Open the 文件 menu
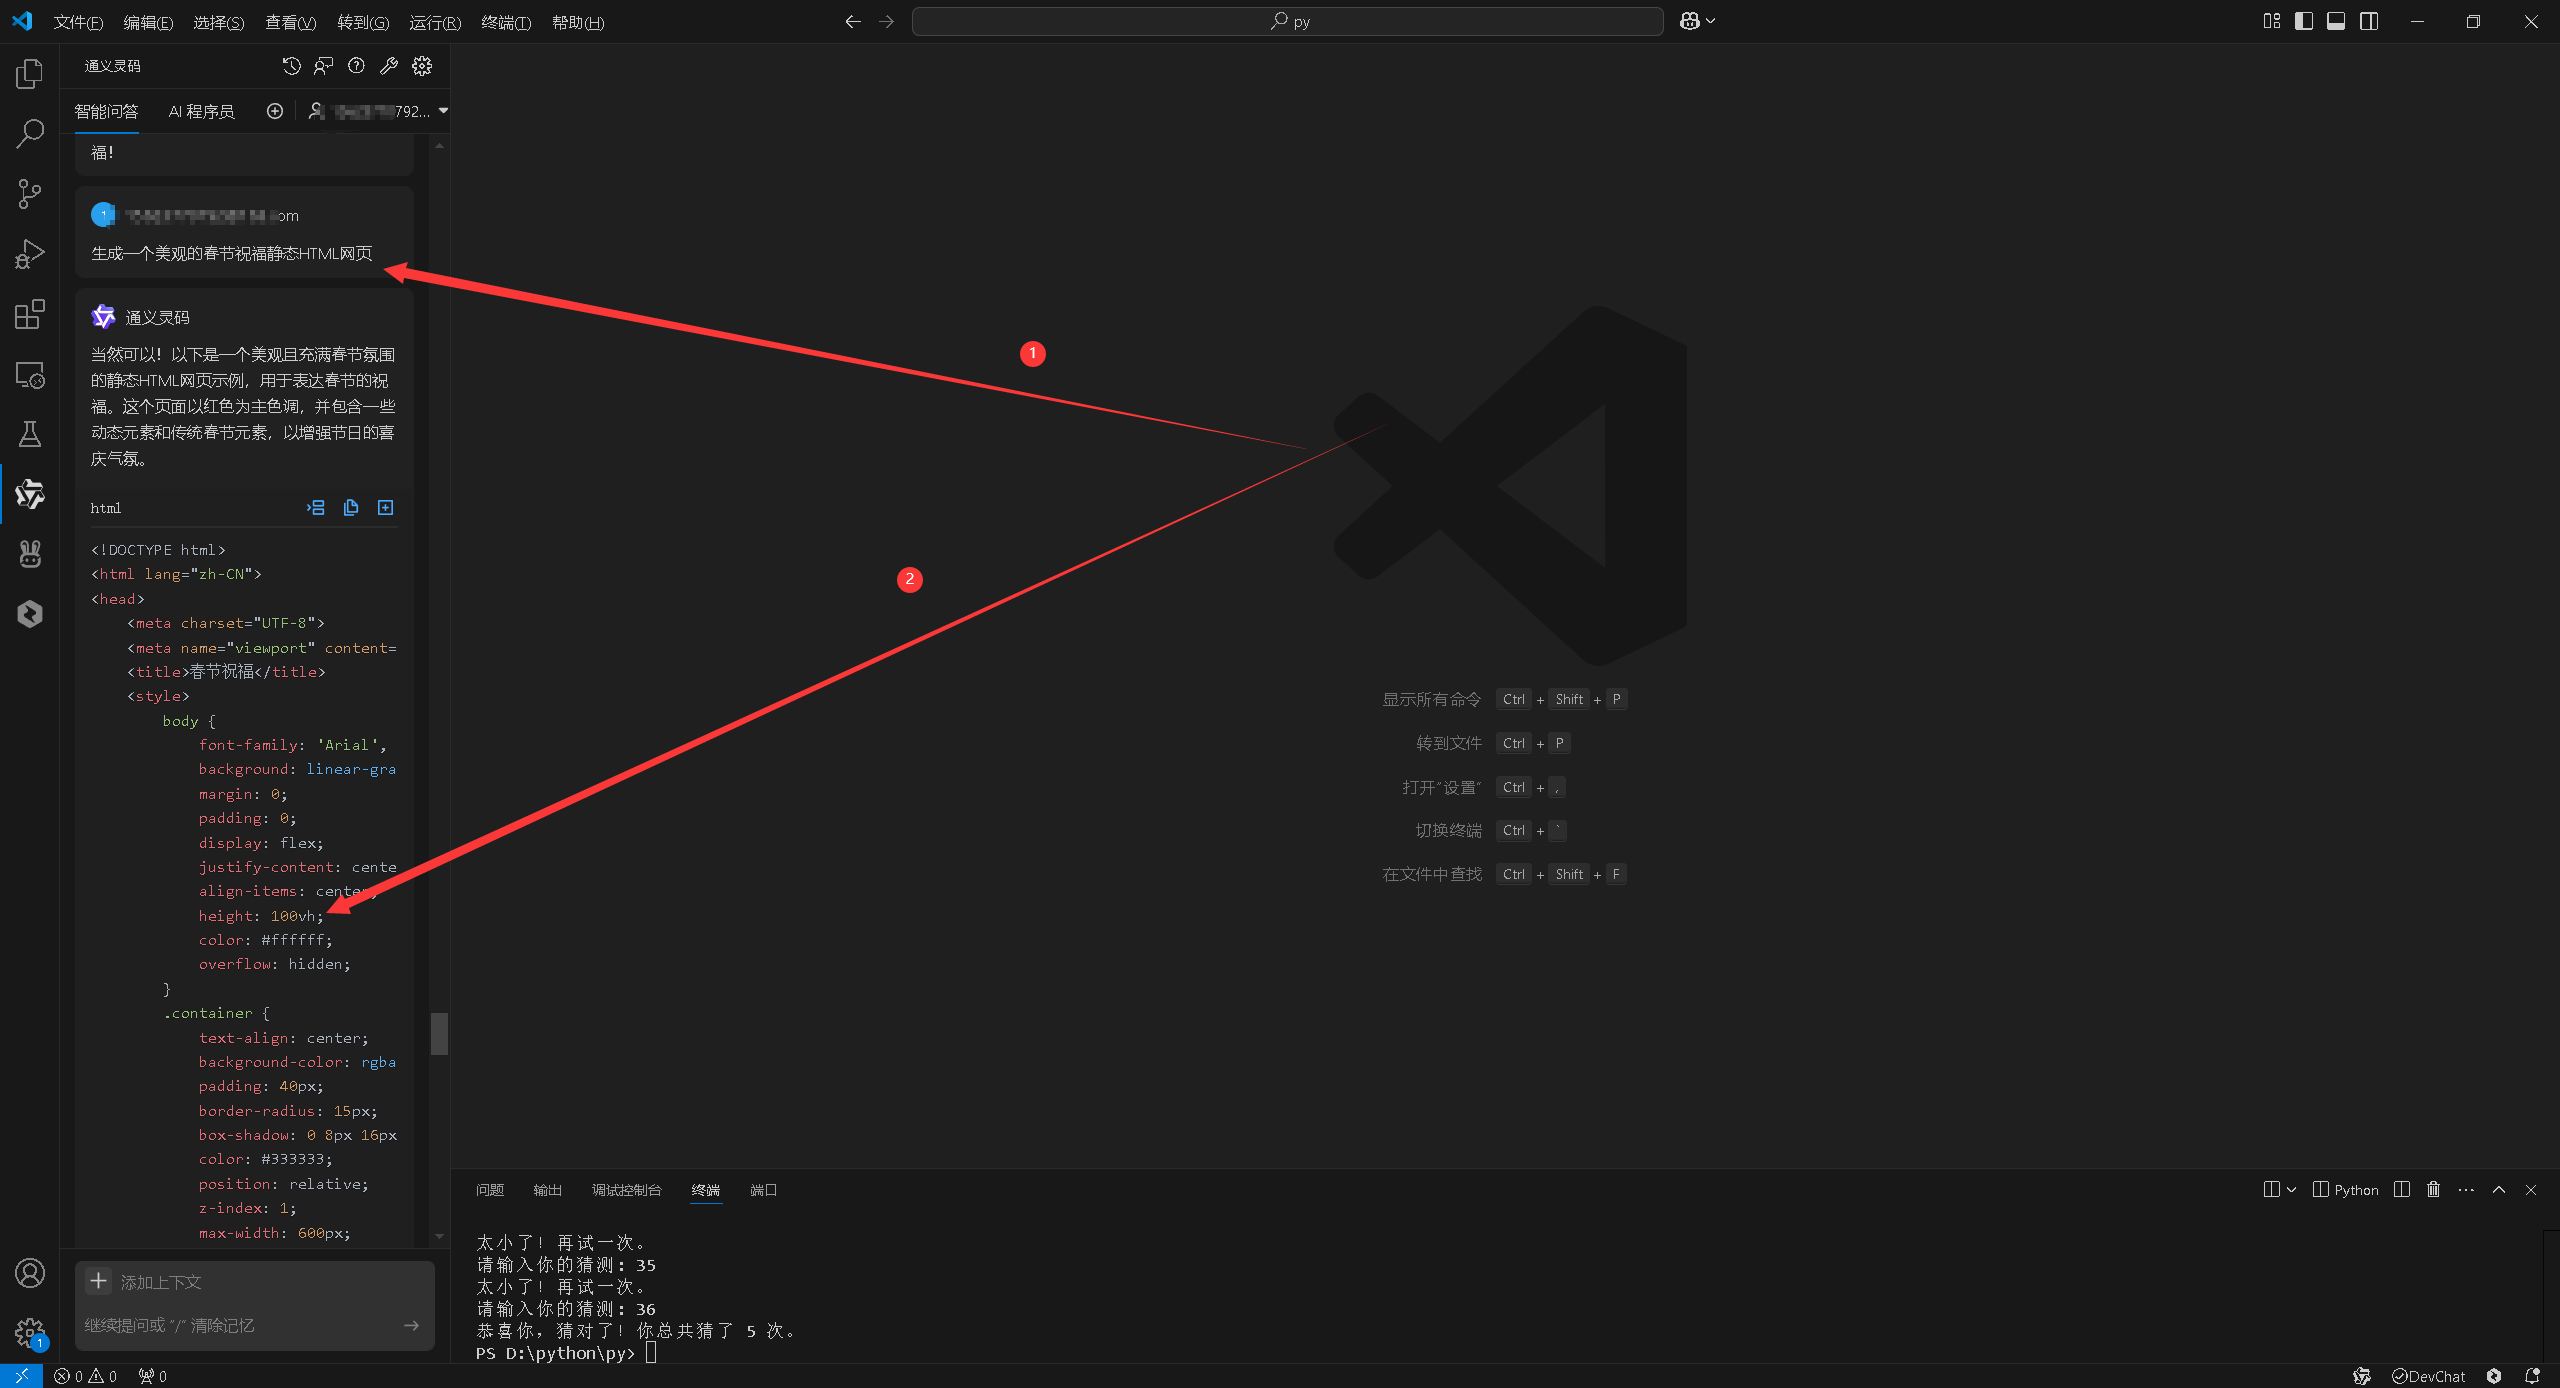The width and height of the screenshot is (2560, 1388). (78, 22)
